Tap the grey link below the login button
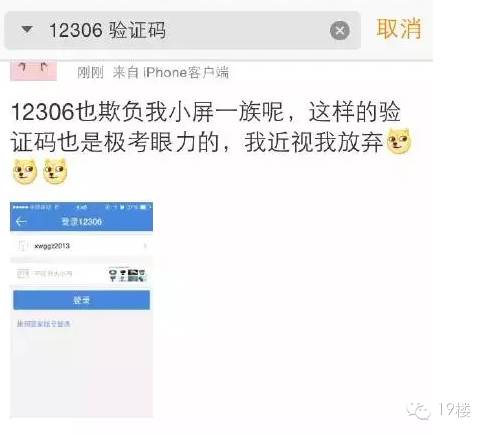Screen dimensions: 485x434 pyautogui.click(x=43, y=324)
